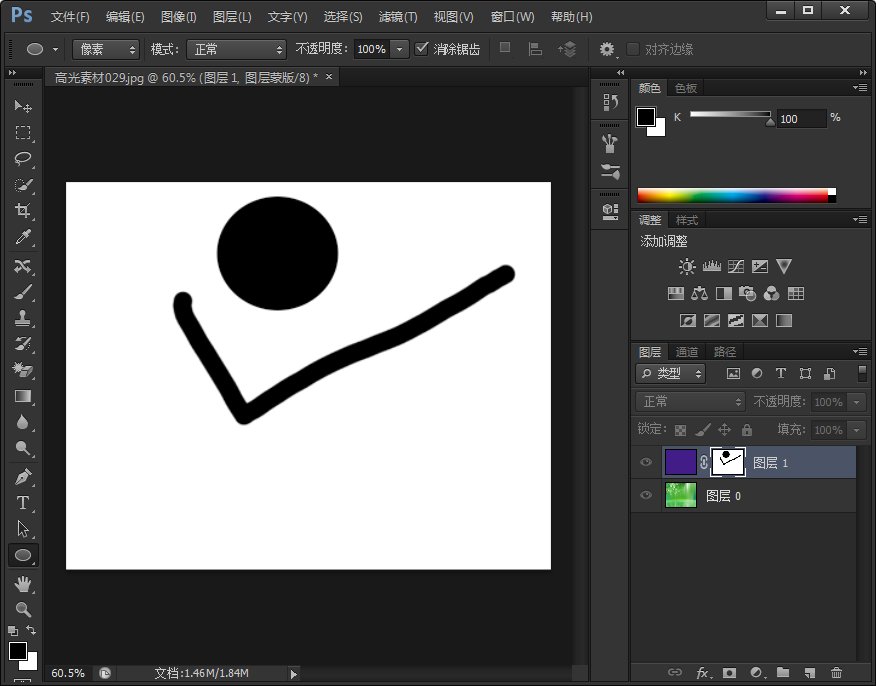Open the layer filter 类型 dropdown
This screenshot has width=876, height=686.
point(671,373)
